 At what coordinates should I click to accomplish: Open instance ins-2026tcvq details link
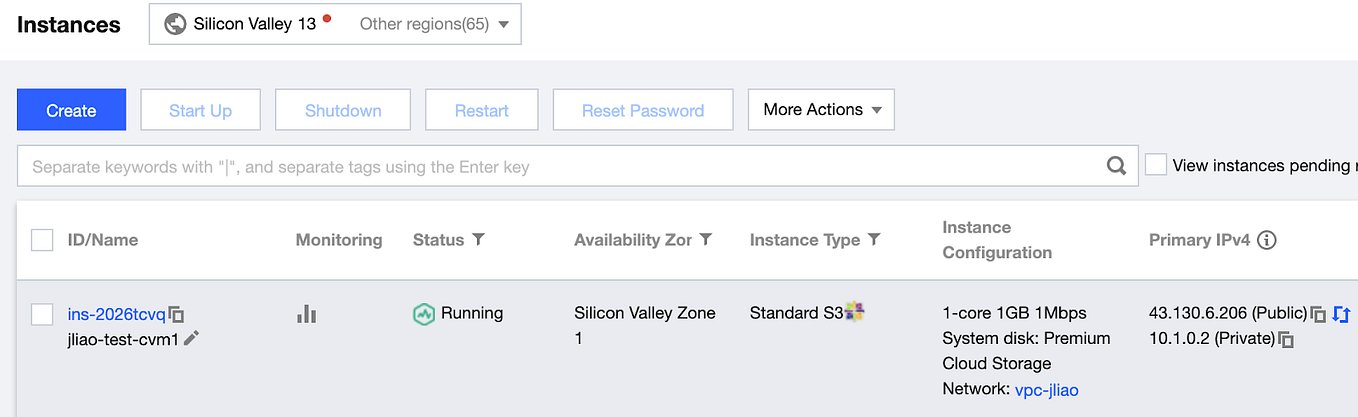[116, 314]
